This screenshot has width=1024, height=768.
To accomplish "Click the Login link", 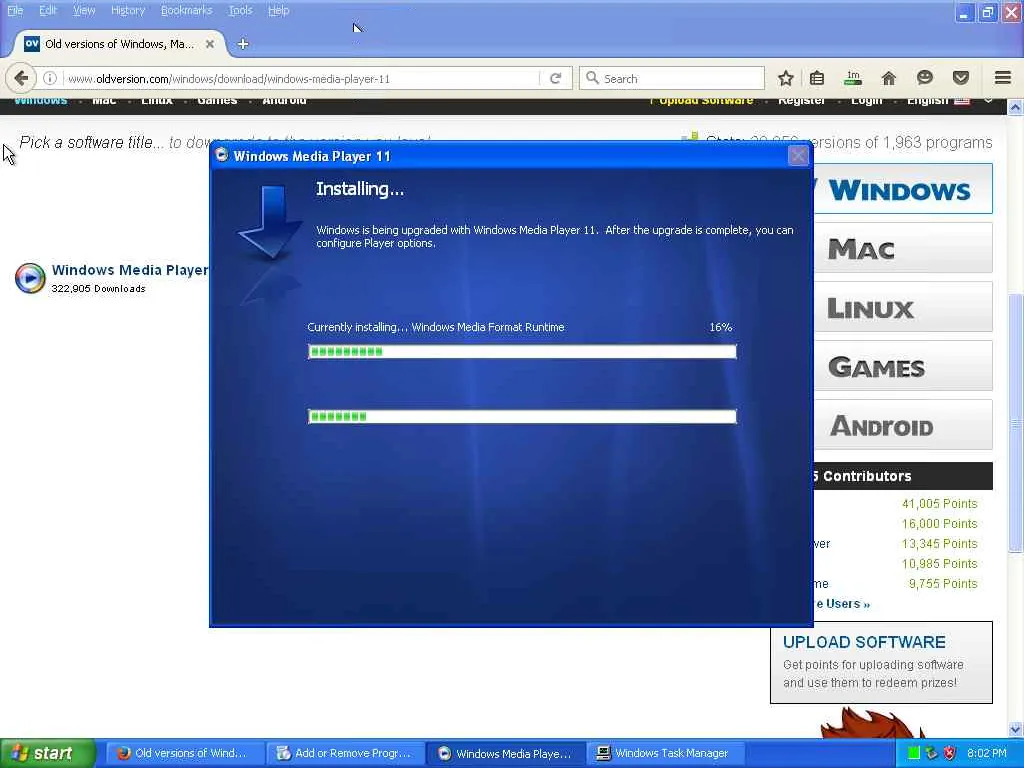I will [x=866, y=101].
